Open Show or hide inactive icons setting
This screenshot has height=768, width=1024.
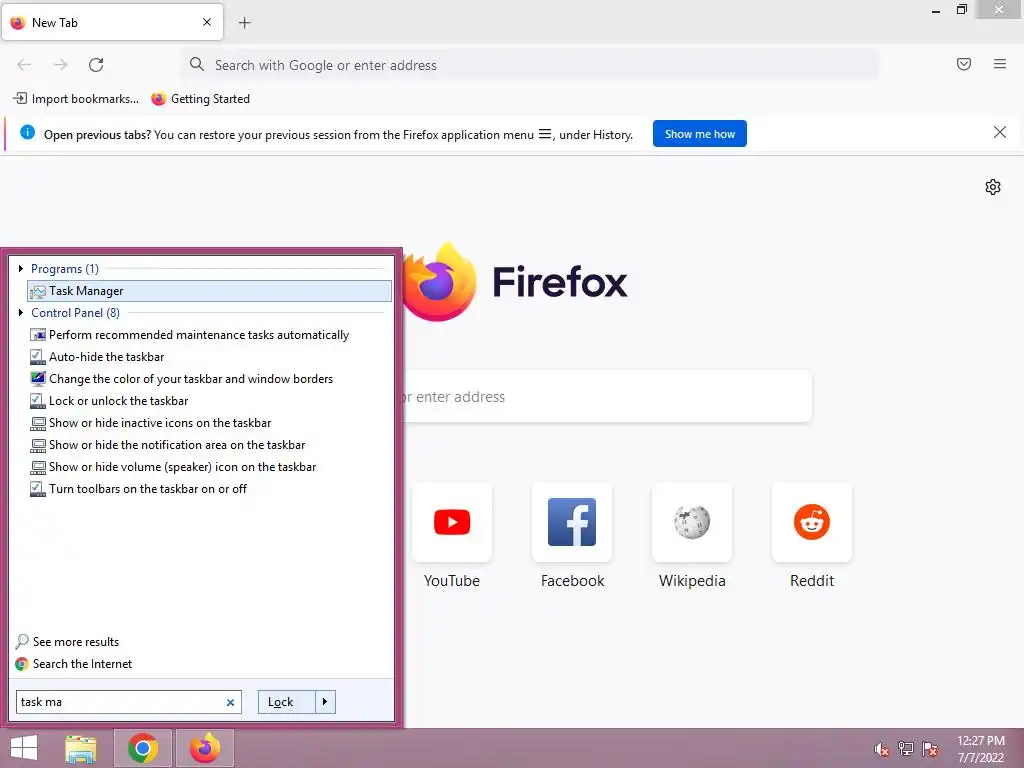click(150, 423)
